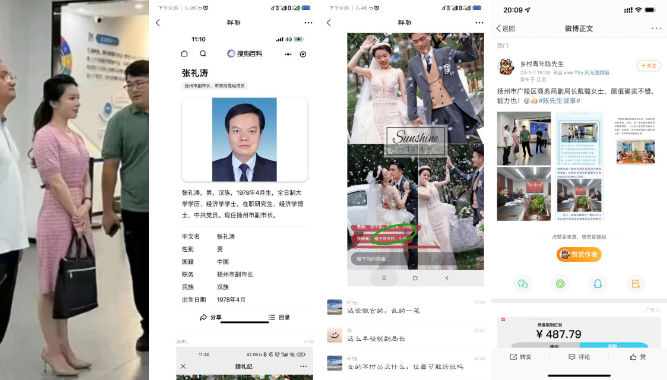Tap the orange 赞赏作者 button

(579, 254)
